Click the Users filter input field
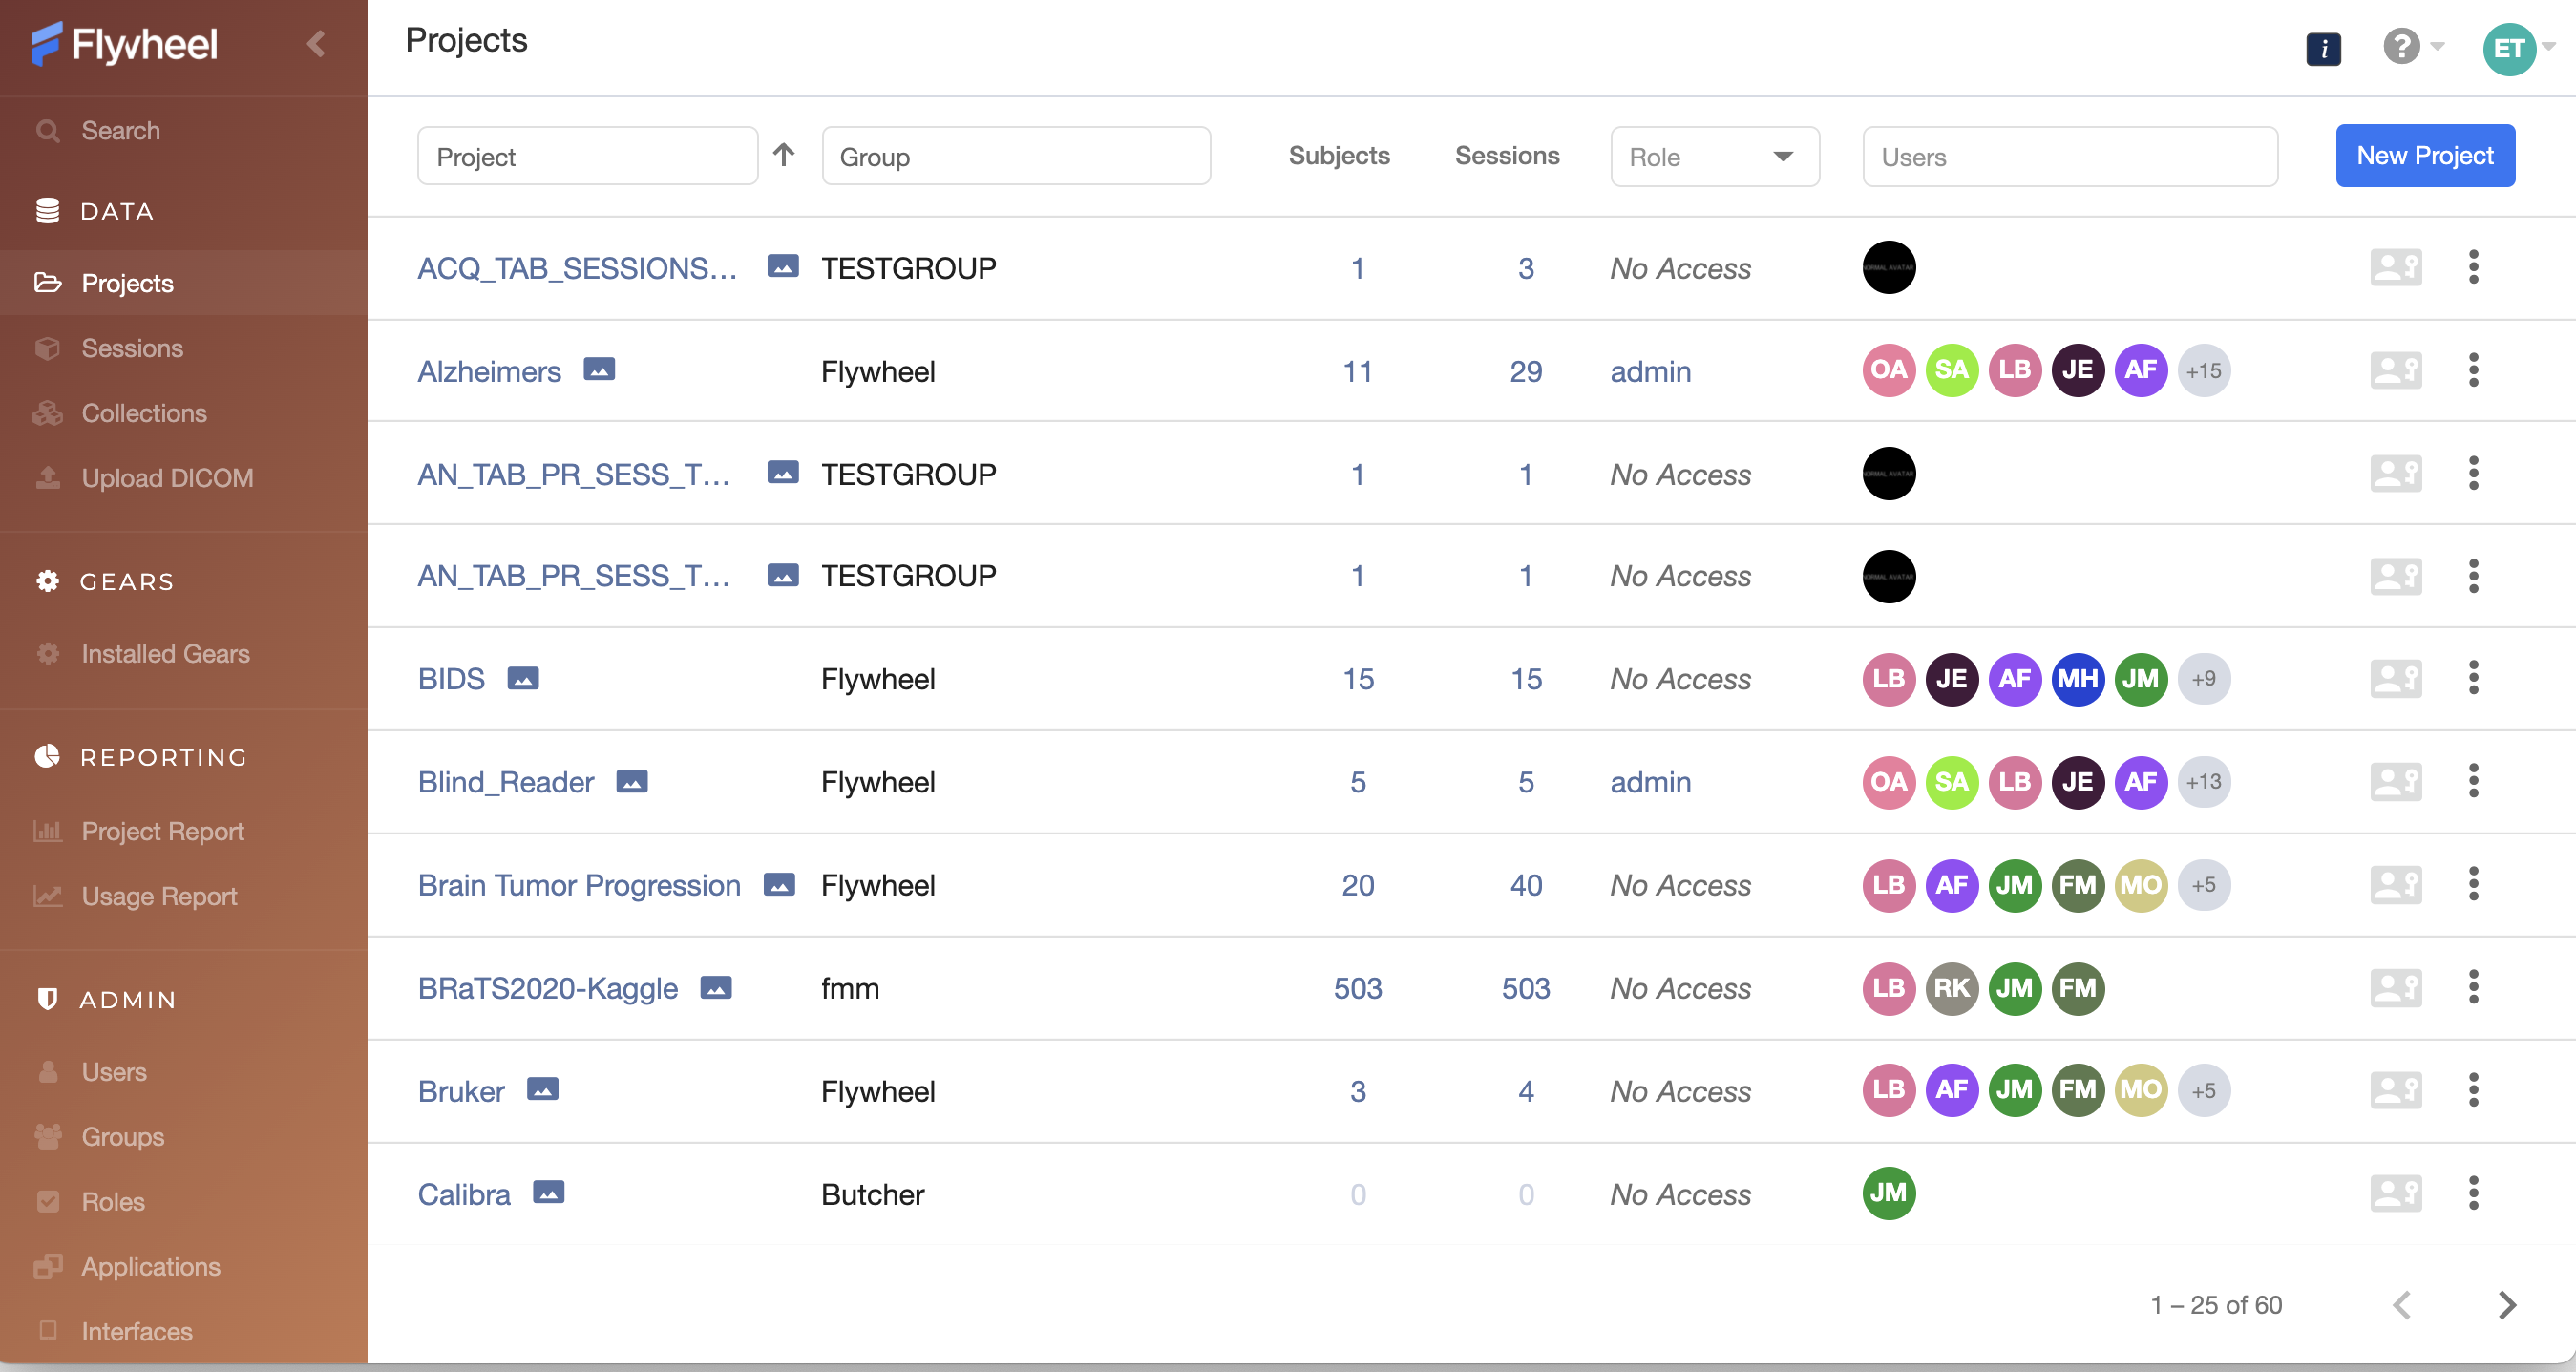This screenshot has height=1372, width=2576. [x=2069, y=156]
